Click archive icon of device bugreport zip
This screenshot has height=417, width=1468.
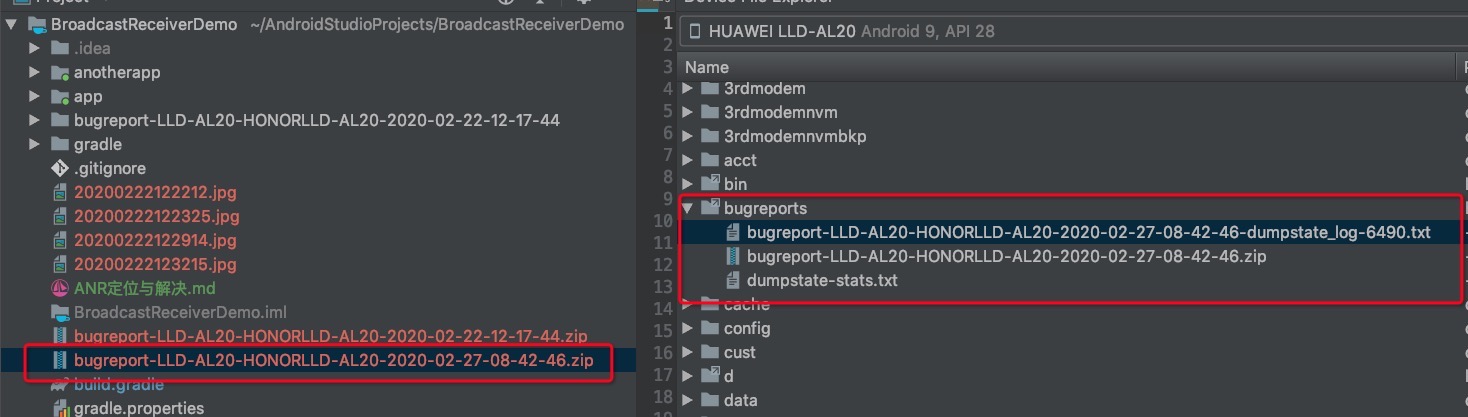pyautogui.click(x=733, y=256)
